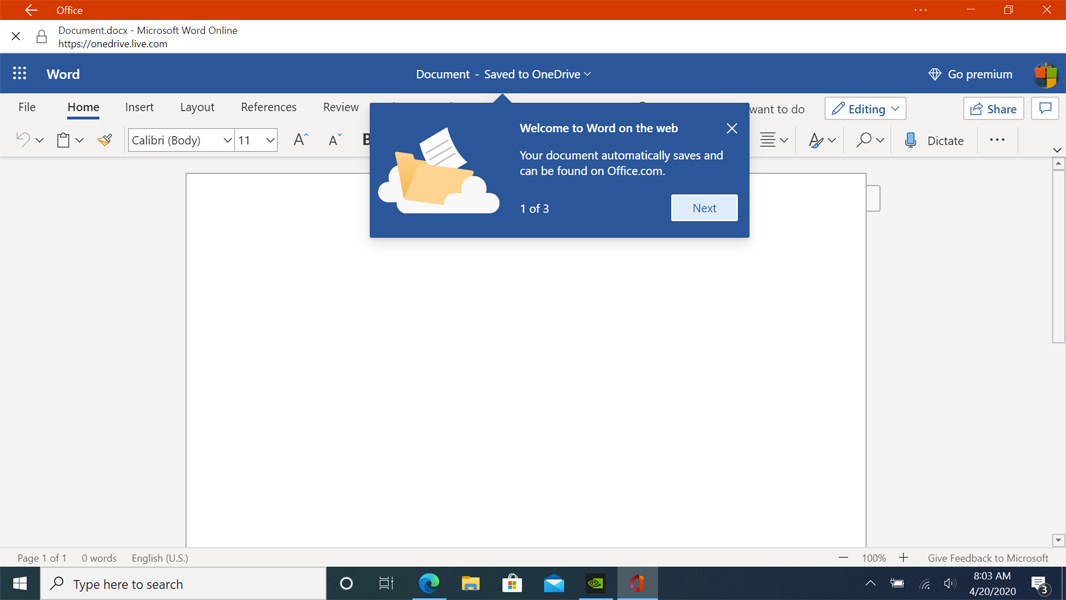Click the Format Painter icon
The width and height of the screenshot is (1066, 600).
[105, 141]
